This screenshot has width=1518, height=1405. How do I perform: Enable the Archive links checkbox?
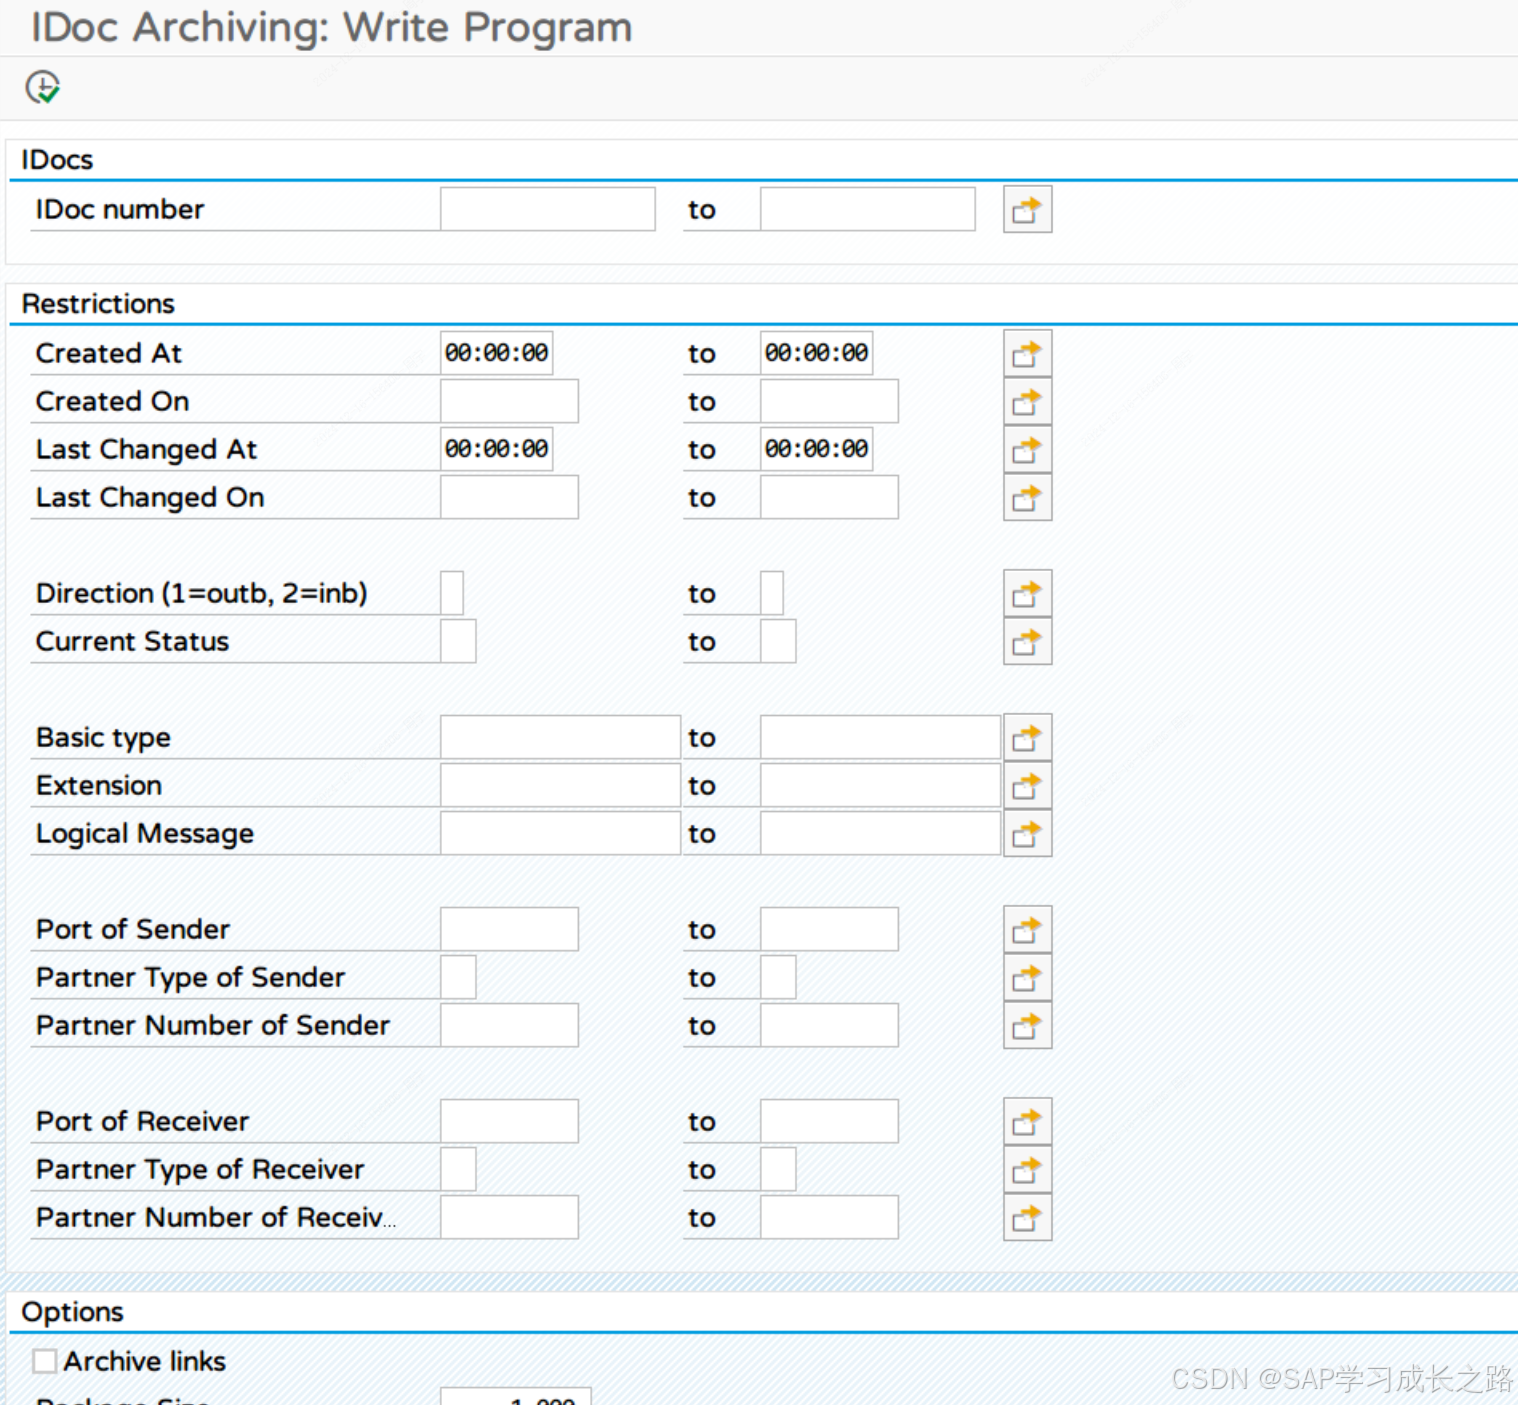pos(44,1361)
